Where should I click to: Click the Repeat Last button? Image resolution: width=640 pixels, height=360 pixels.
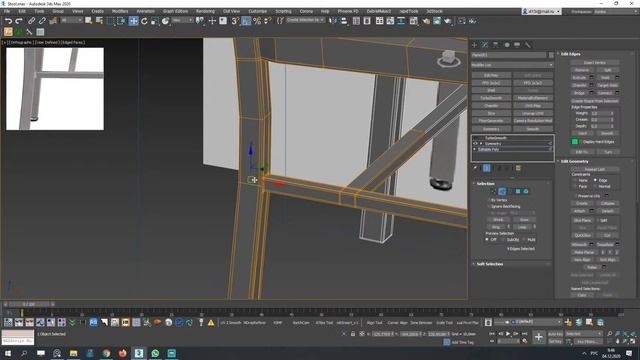point(595,169)
